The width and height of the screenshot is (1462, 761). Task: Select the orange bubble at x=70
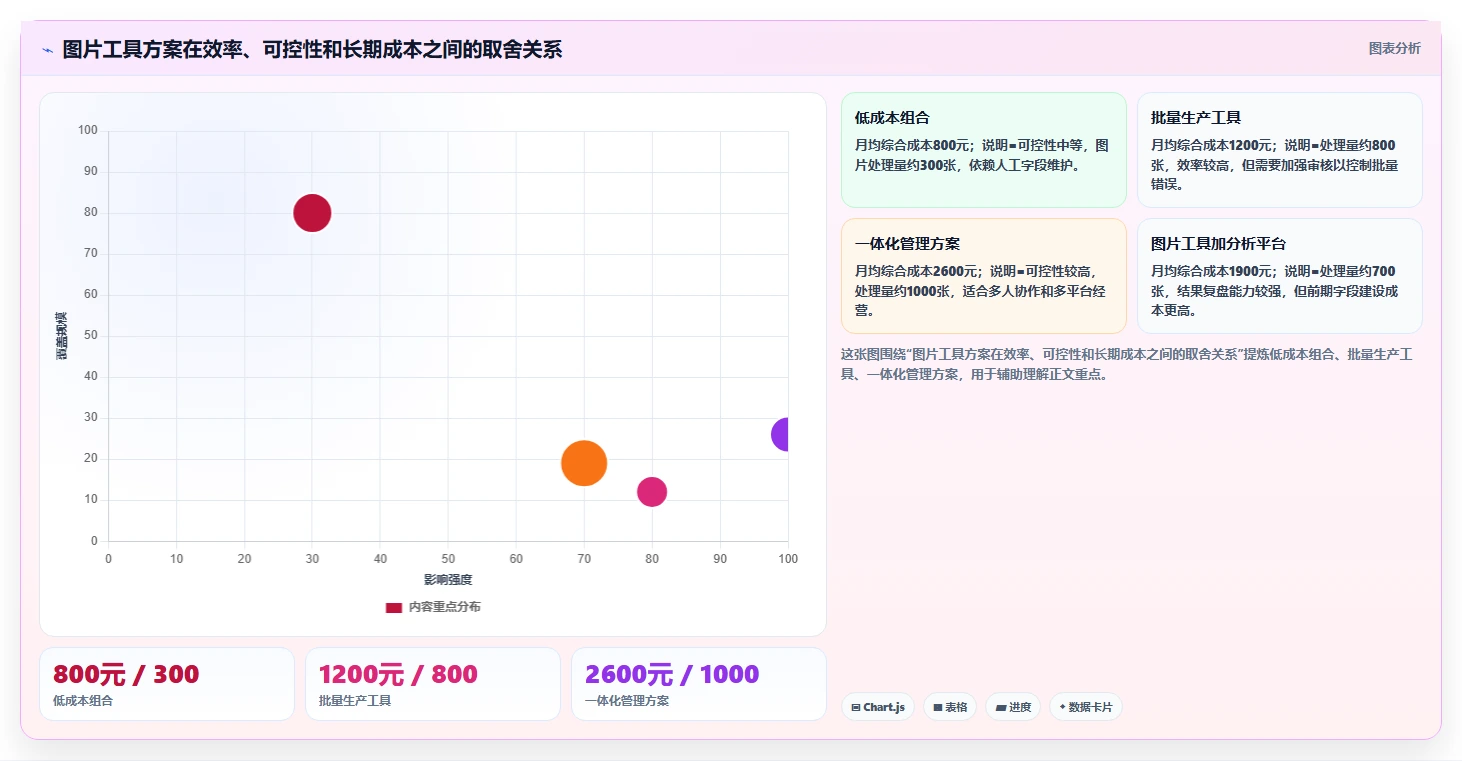click(584, 463)
